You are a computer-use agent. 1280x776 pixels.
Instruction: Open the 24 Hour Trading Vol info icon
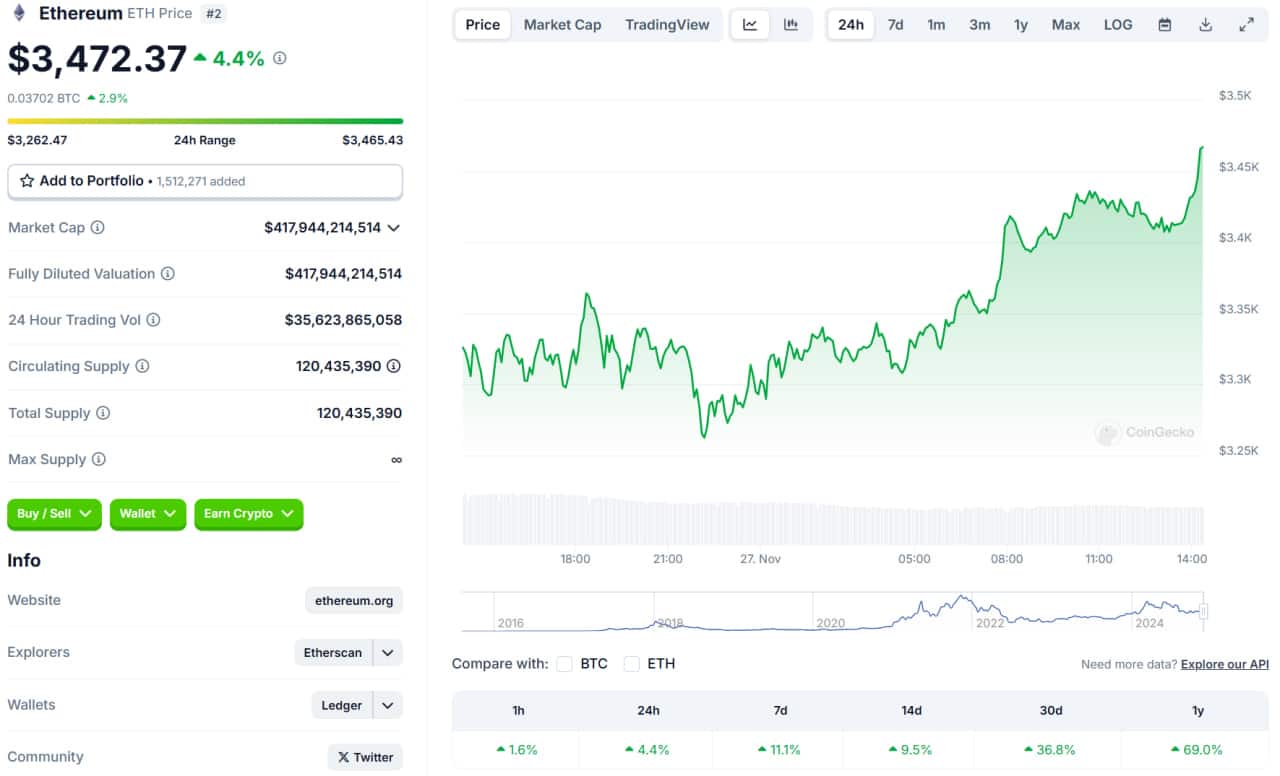(153, 320)
